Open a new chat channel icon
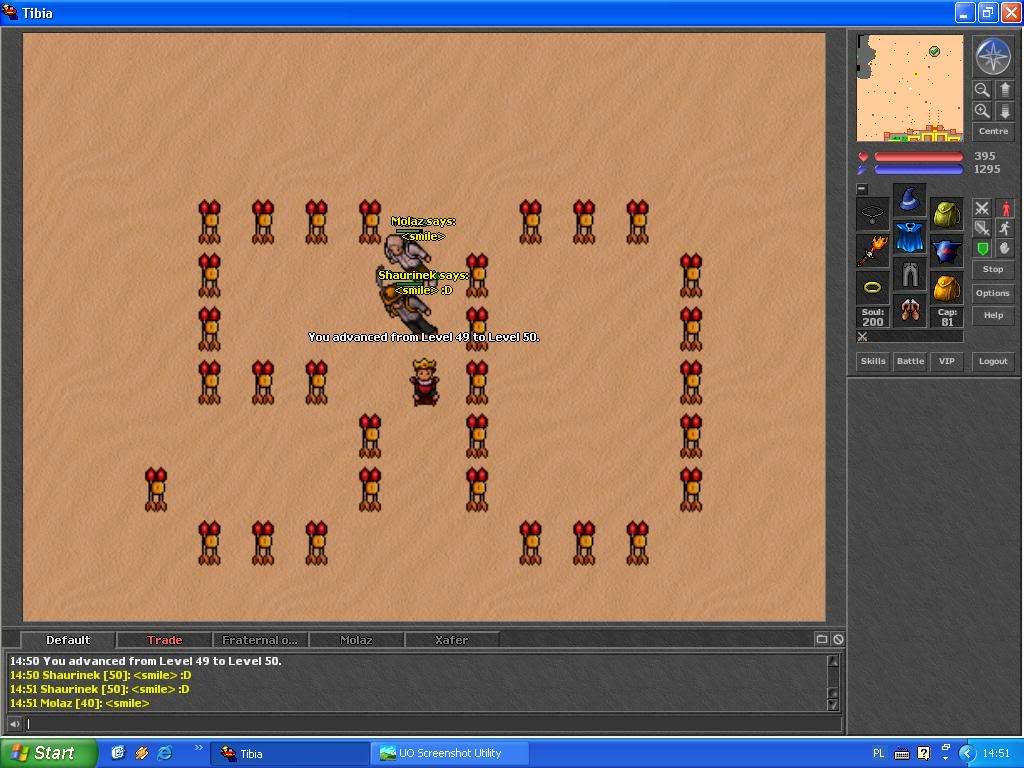This screenshot has height=768, width=1024. pos(822,639)
